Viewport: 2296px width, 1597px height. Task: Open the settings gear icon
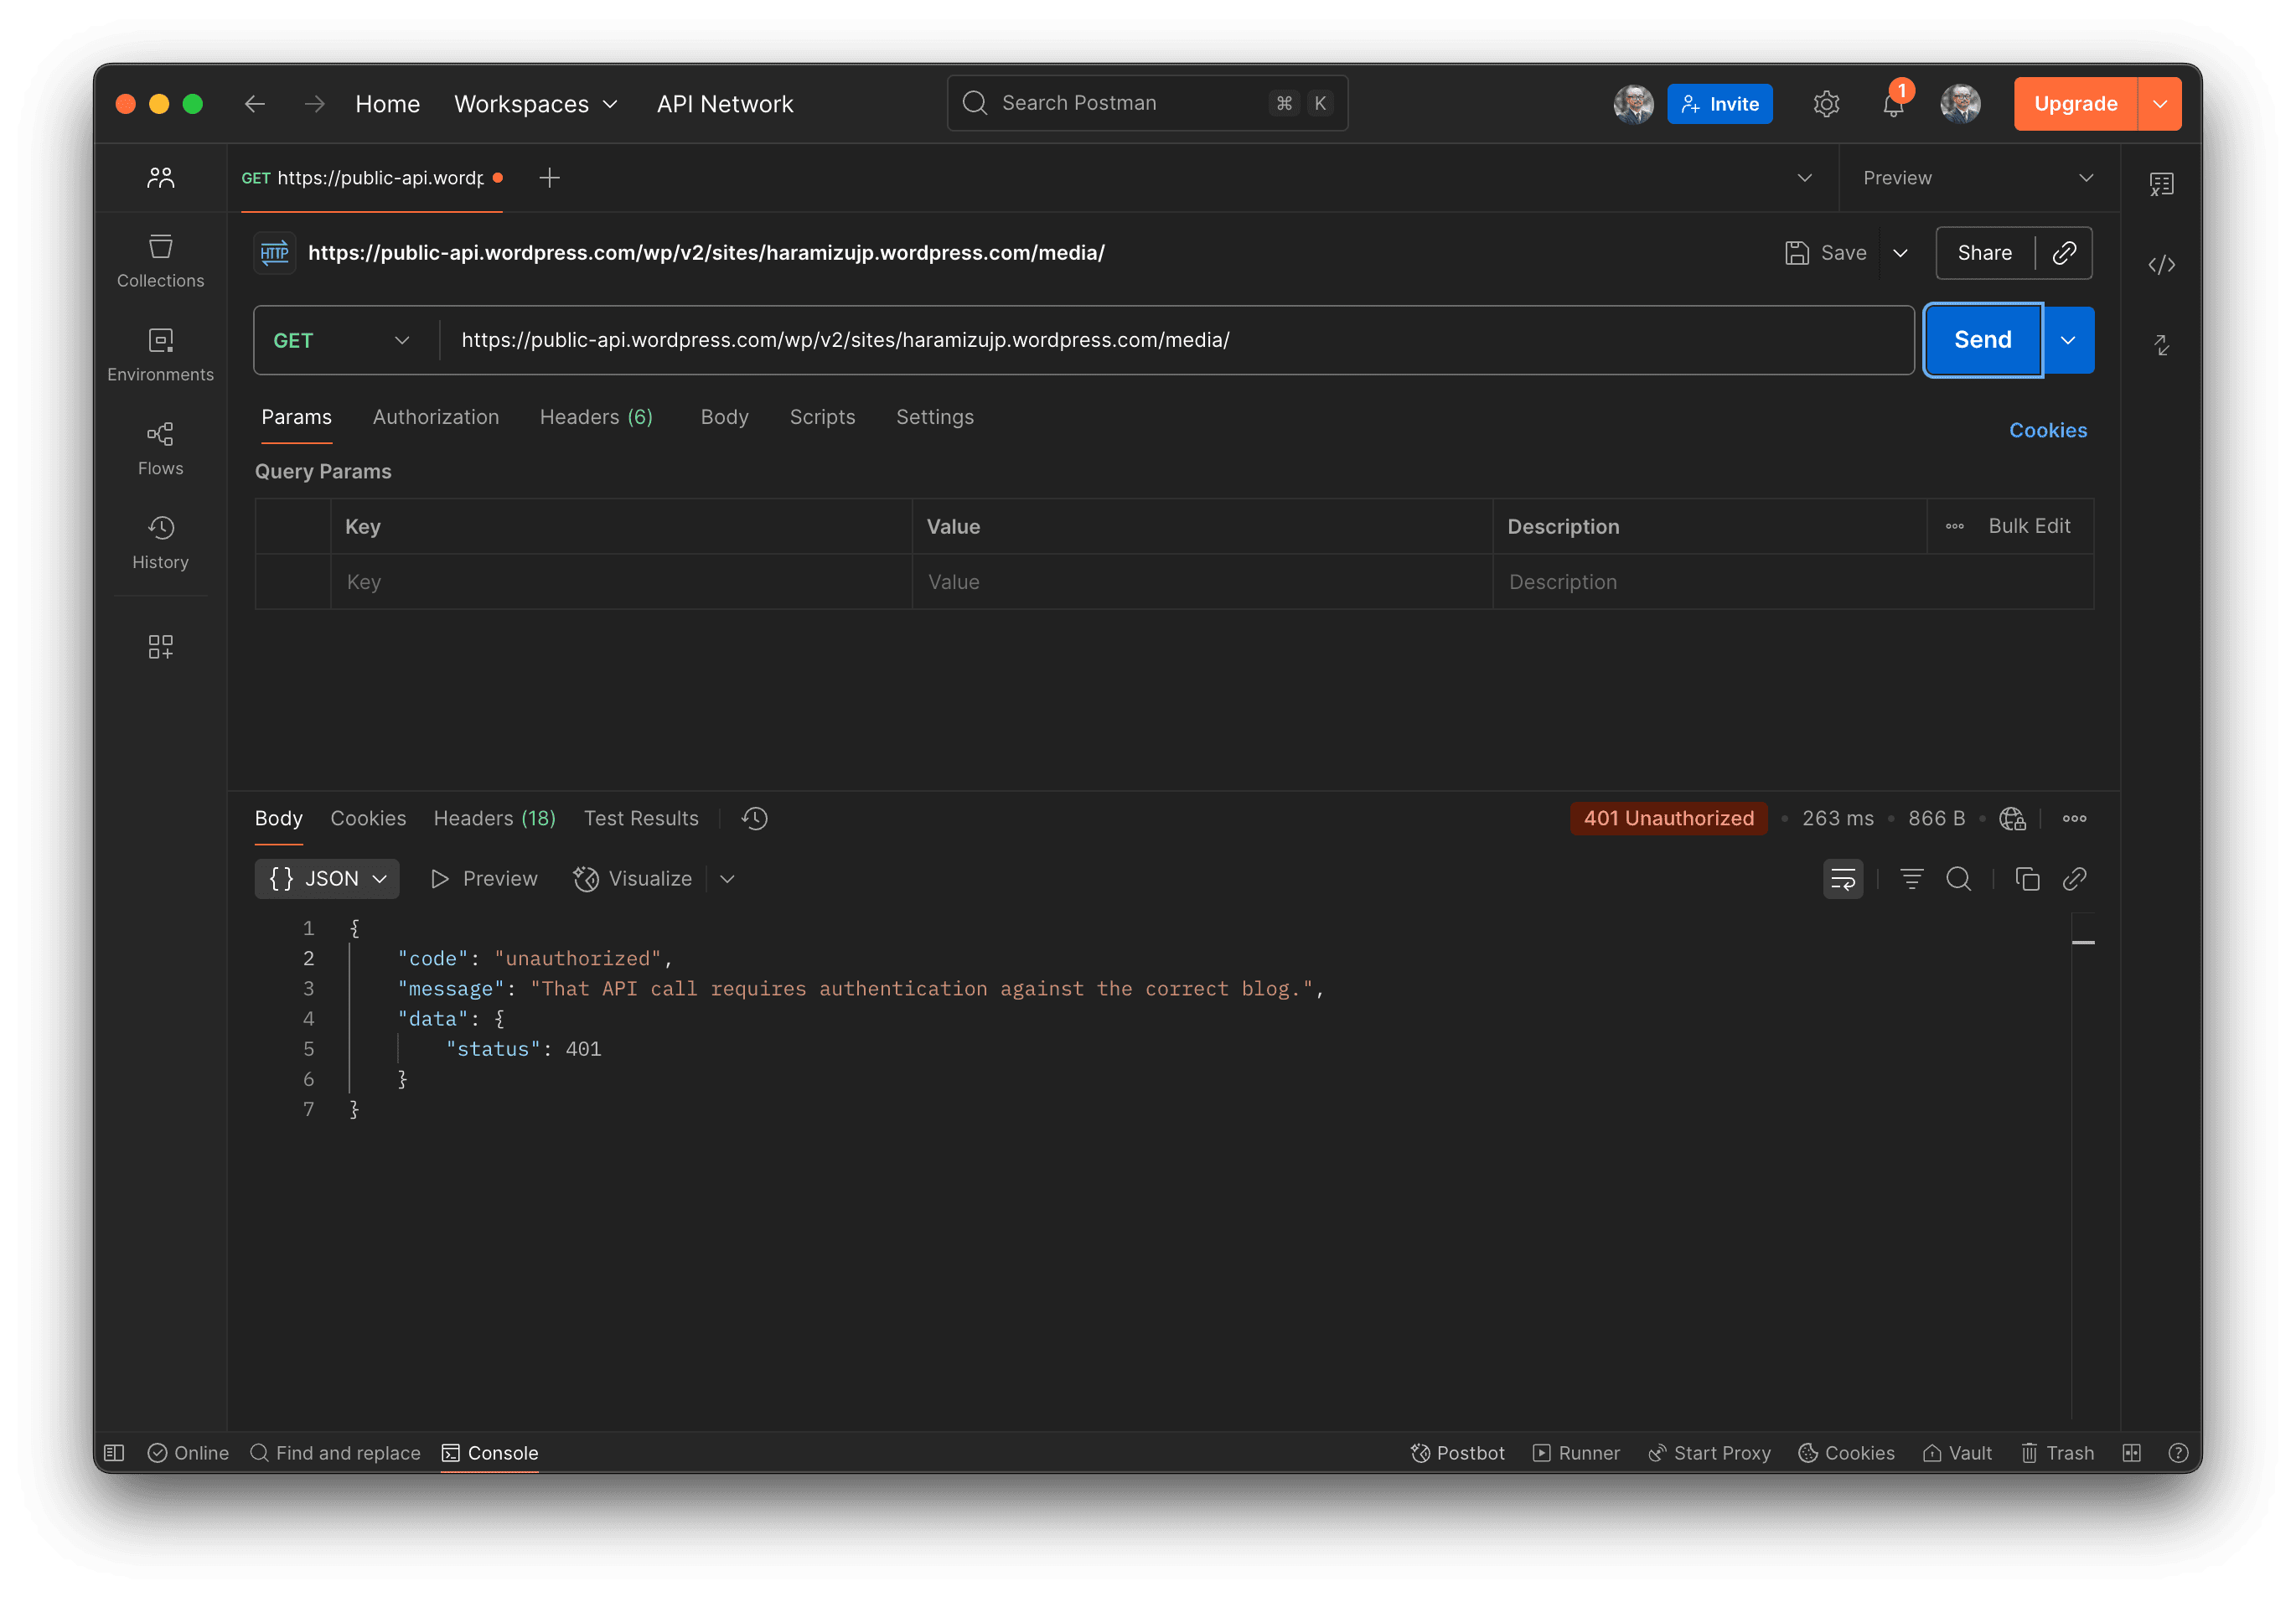[x=1826, y=104]
